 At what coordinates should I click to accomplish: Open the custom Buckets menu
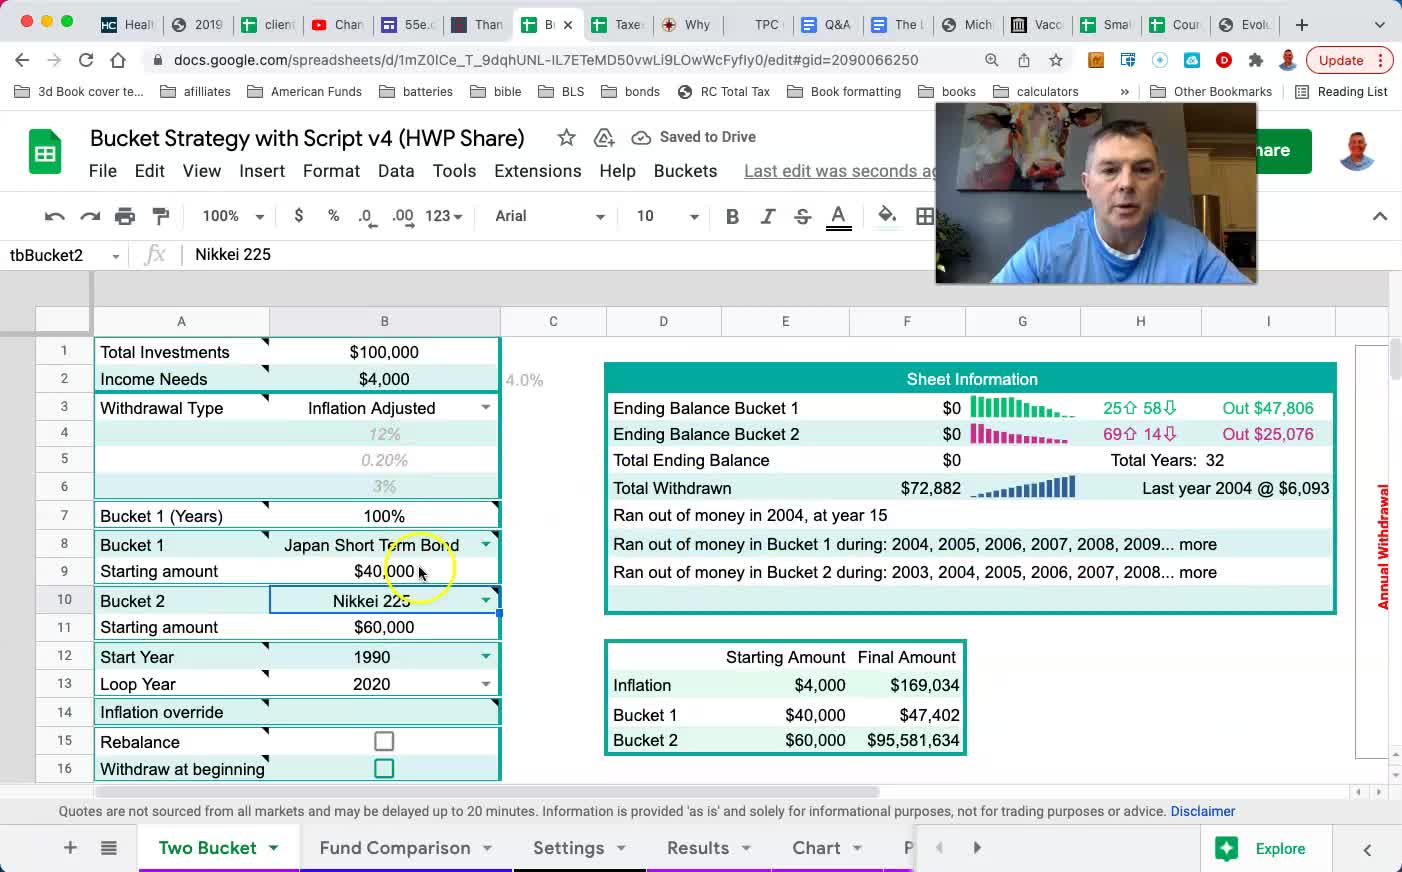(x=685, y=171)
